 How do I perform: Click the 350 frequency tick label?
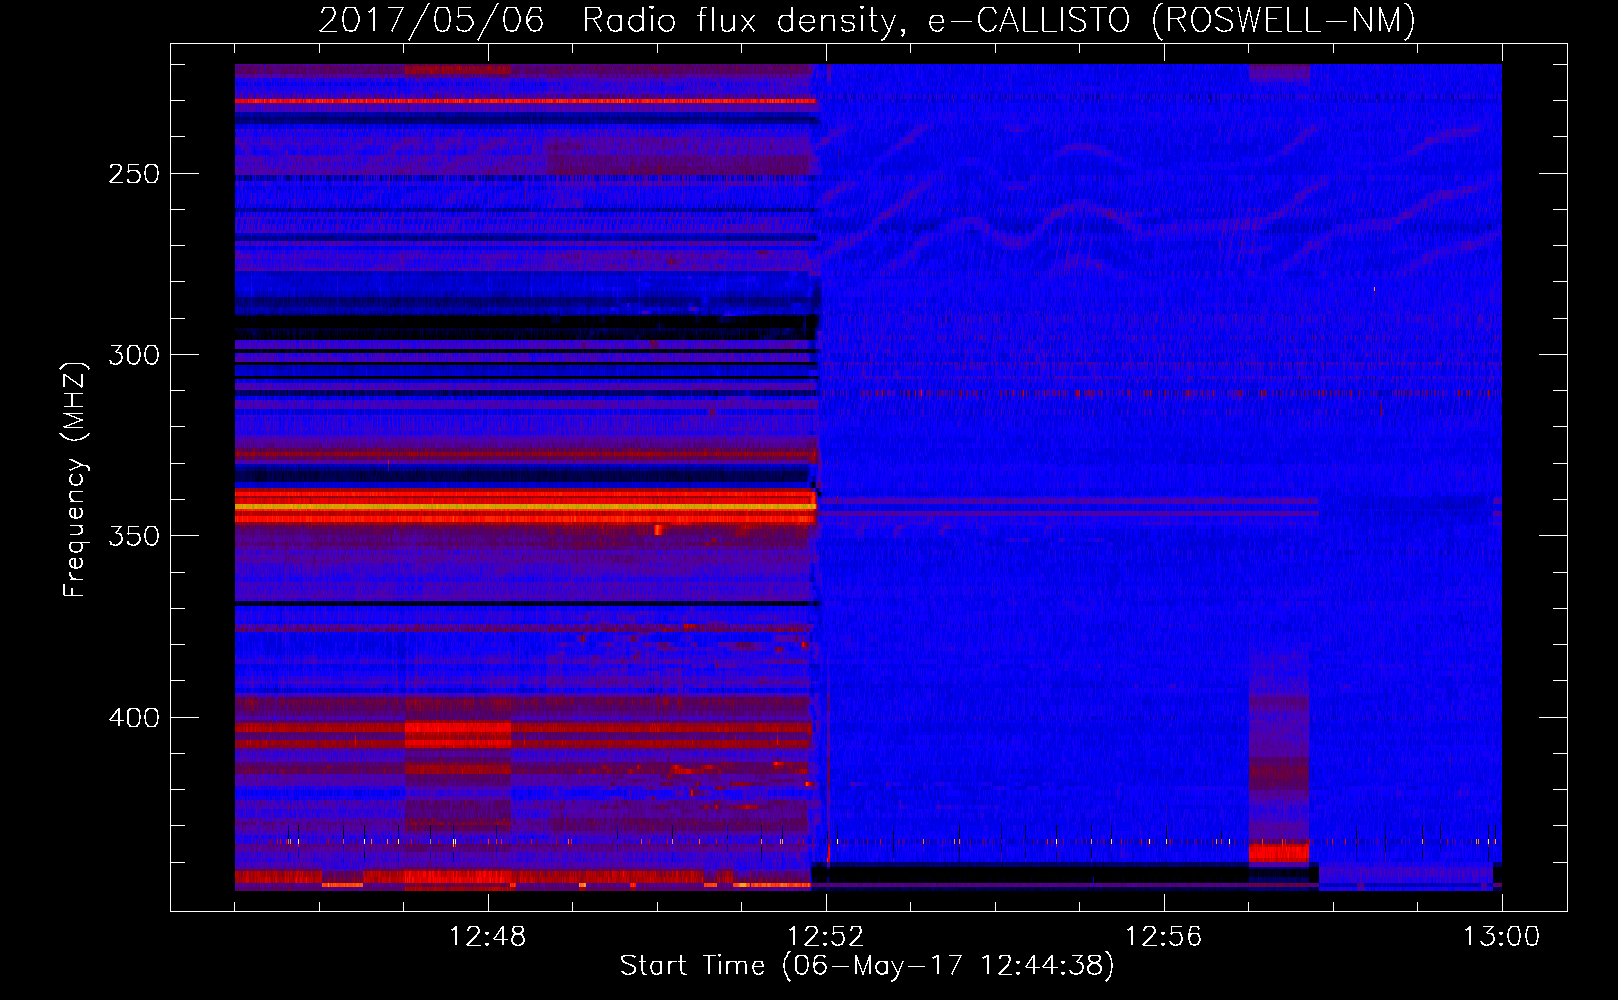[134, 536]
